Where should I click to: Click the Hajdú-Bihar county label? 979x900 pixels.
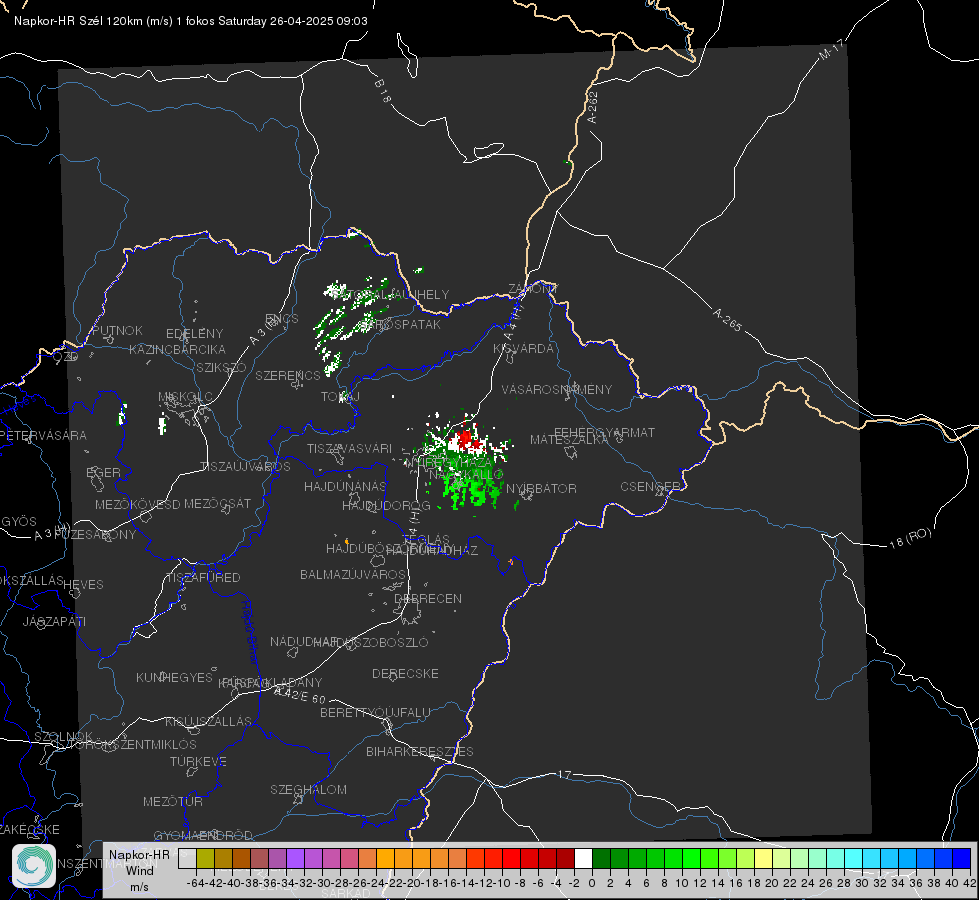tap(250, 632)
